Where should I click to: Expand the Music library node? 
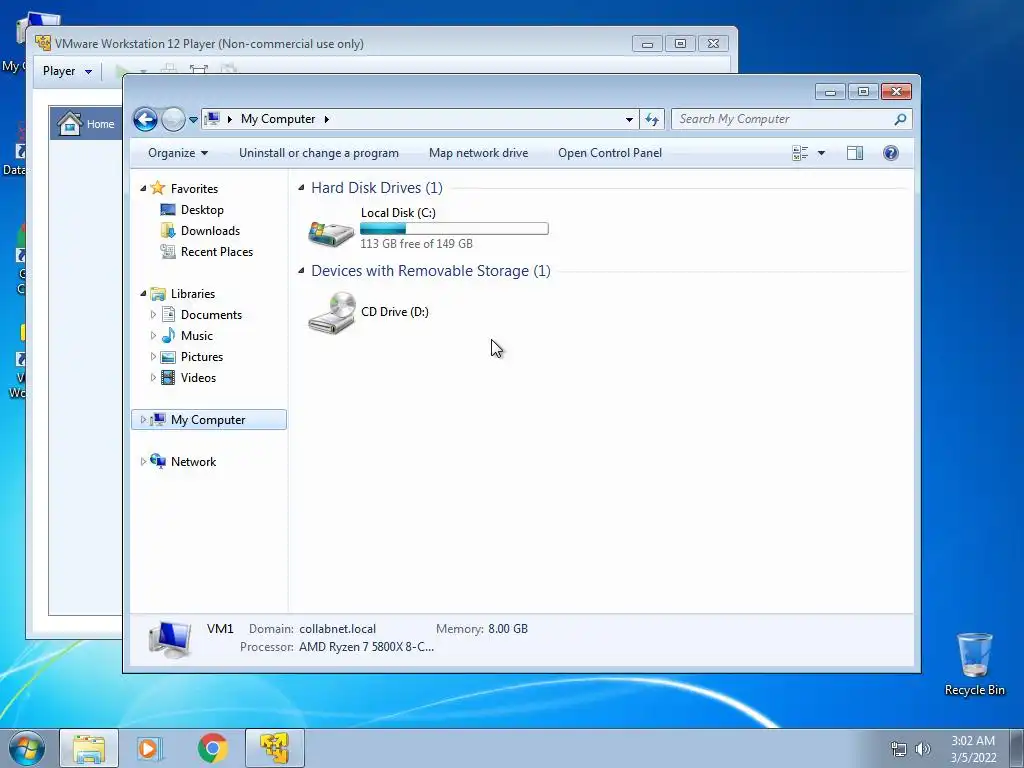[153, 336]
